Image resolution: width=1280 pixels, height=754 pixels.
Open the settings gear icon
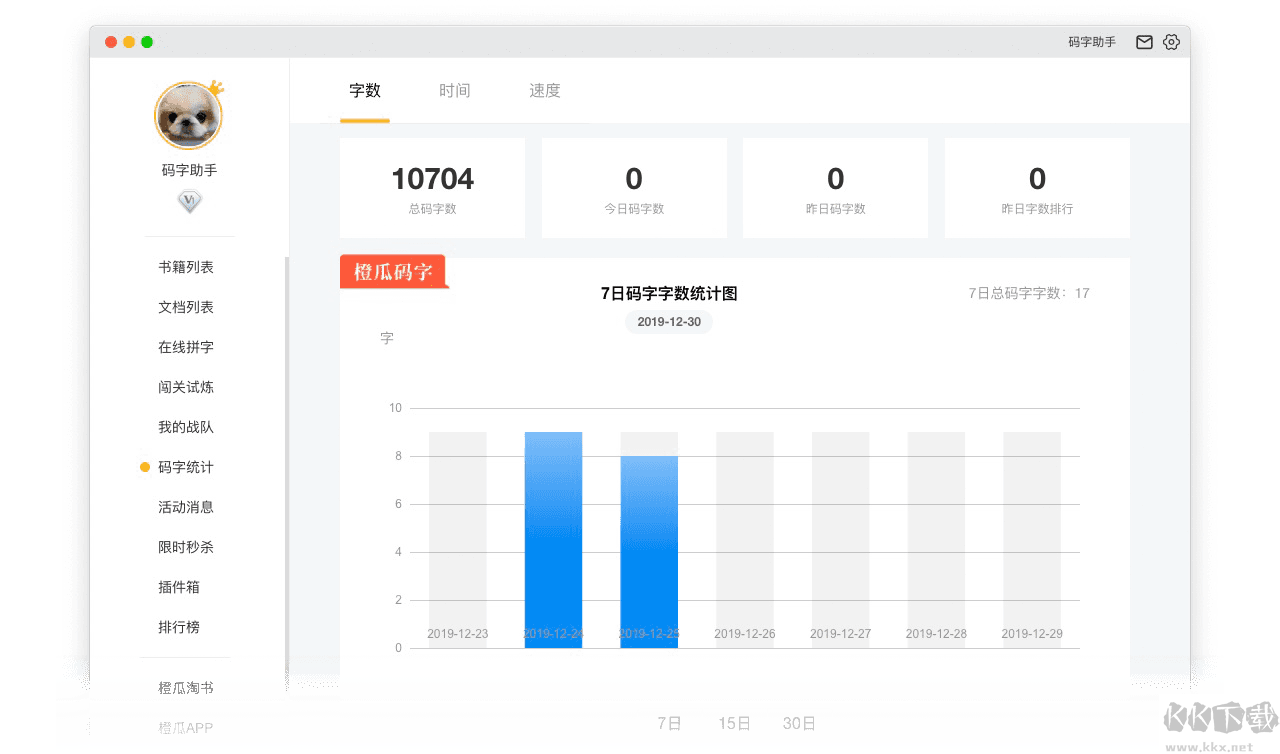pos(1171,42)
